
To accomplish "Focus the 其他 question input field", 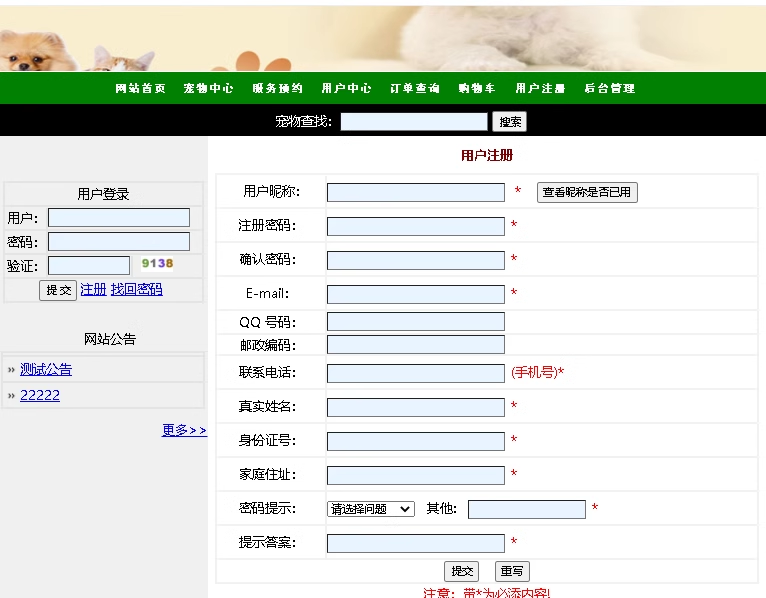I will (527, 509).
